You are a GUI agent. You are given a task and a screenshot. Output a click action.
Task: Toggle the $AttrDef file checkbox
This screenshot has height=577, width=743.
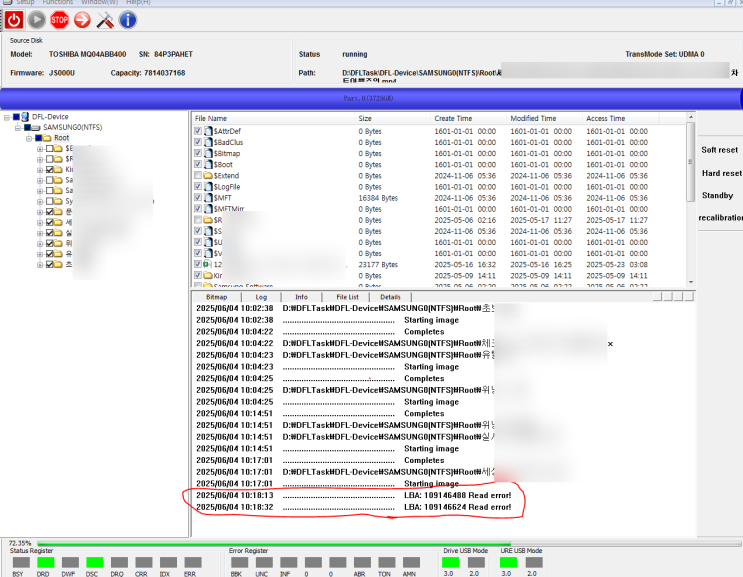(x=198, y=131)
